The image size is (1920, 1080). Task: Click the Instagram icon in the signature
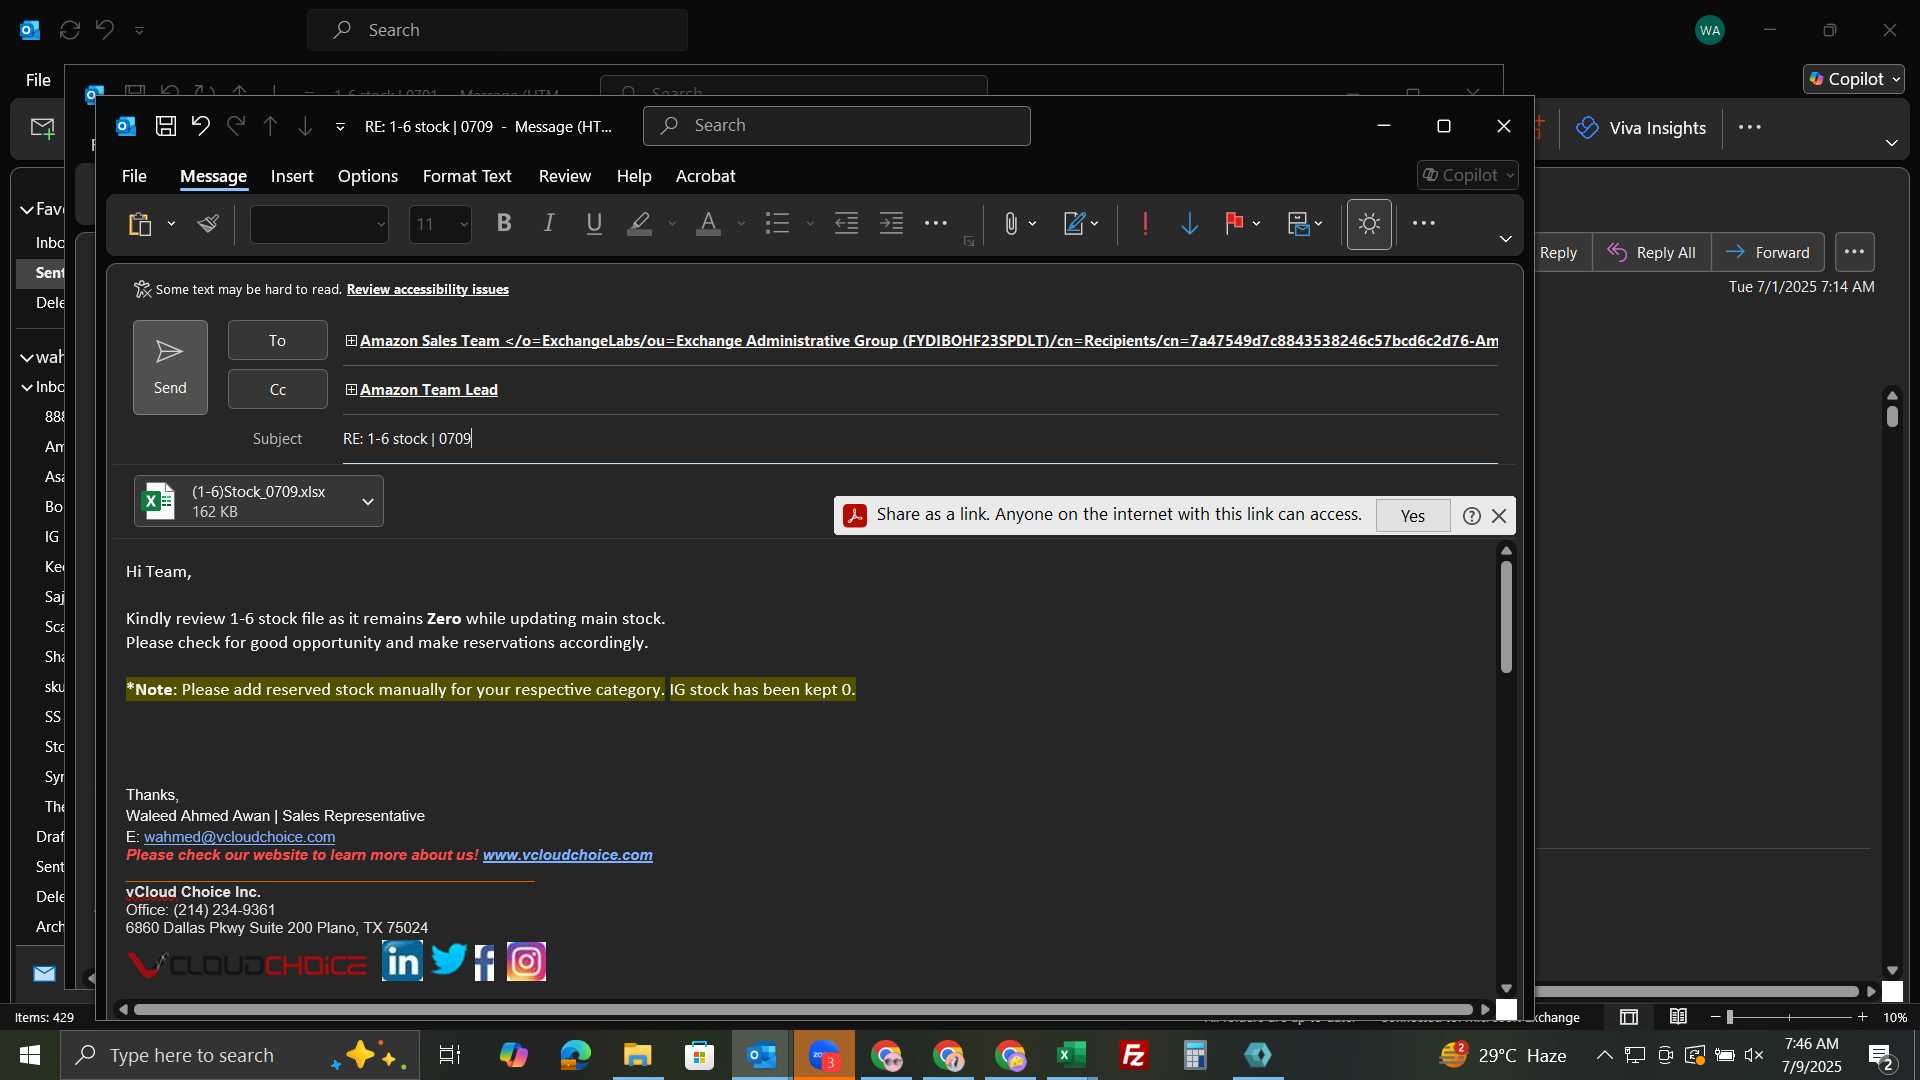tap(527, 962)
